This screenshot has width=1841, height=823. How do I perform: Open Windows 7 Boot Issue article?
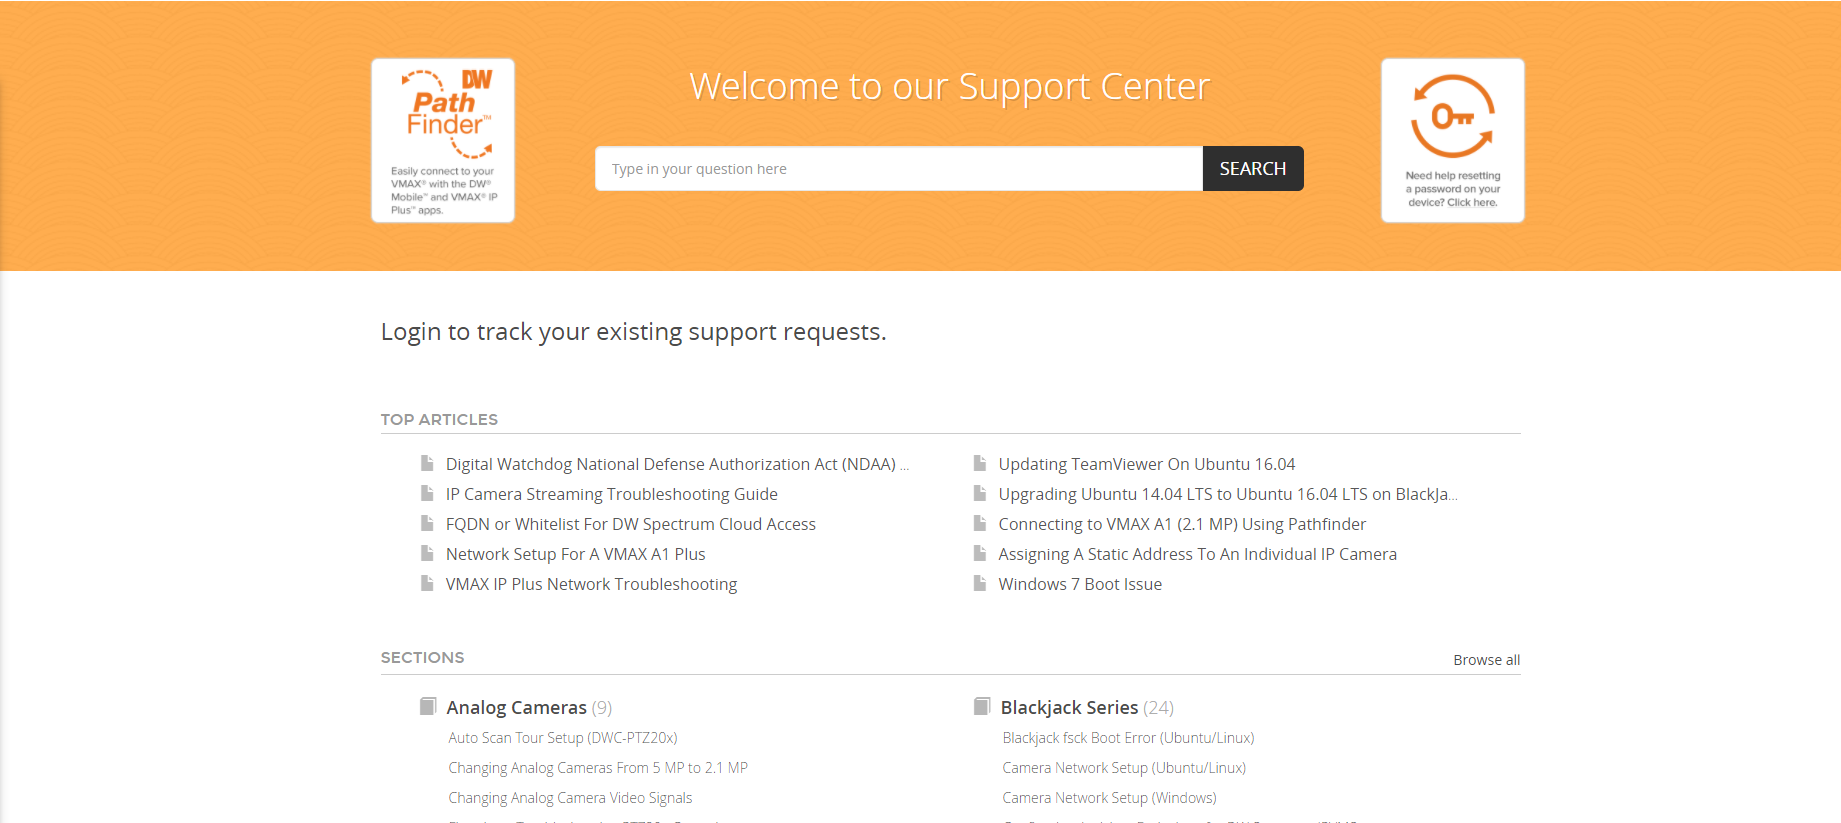[1080, 584]
